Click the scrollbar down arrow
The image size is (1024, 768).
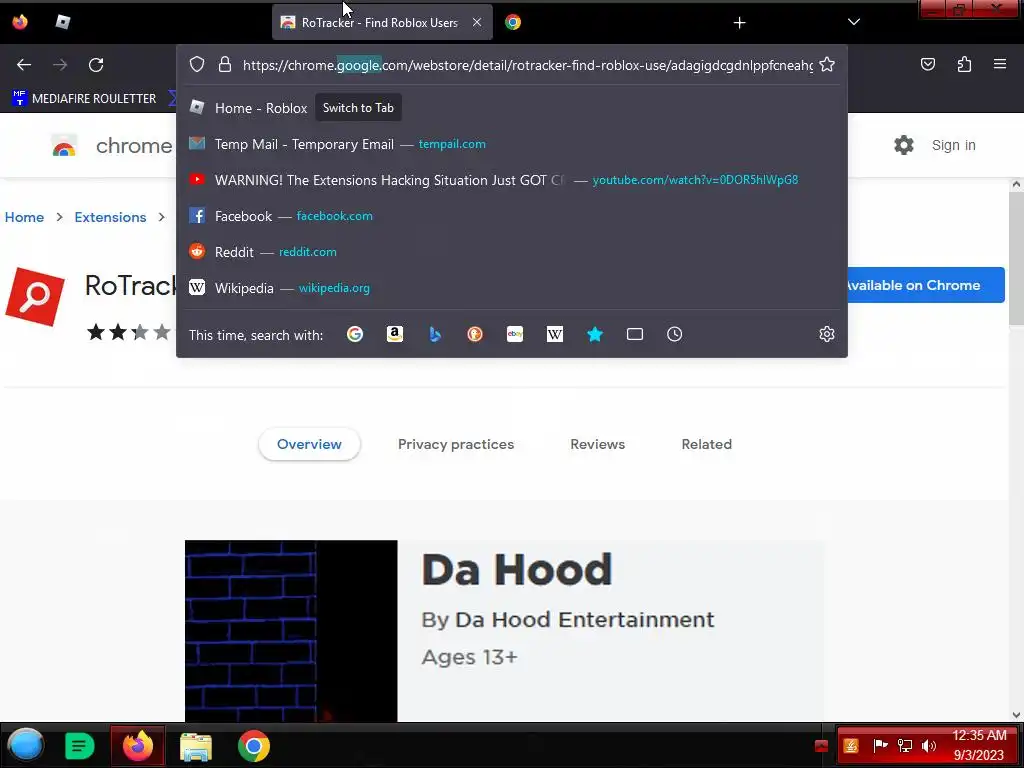(x=1016, y=715)
